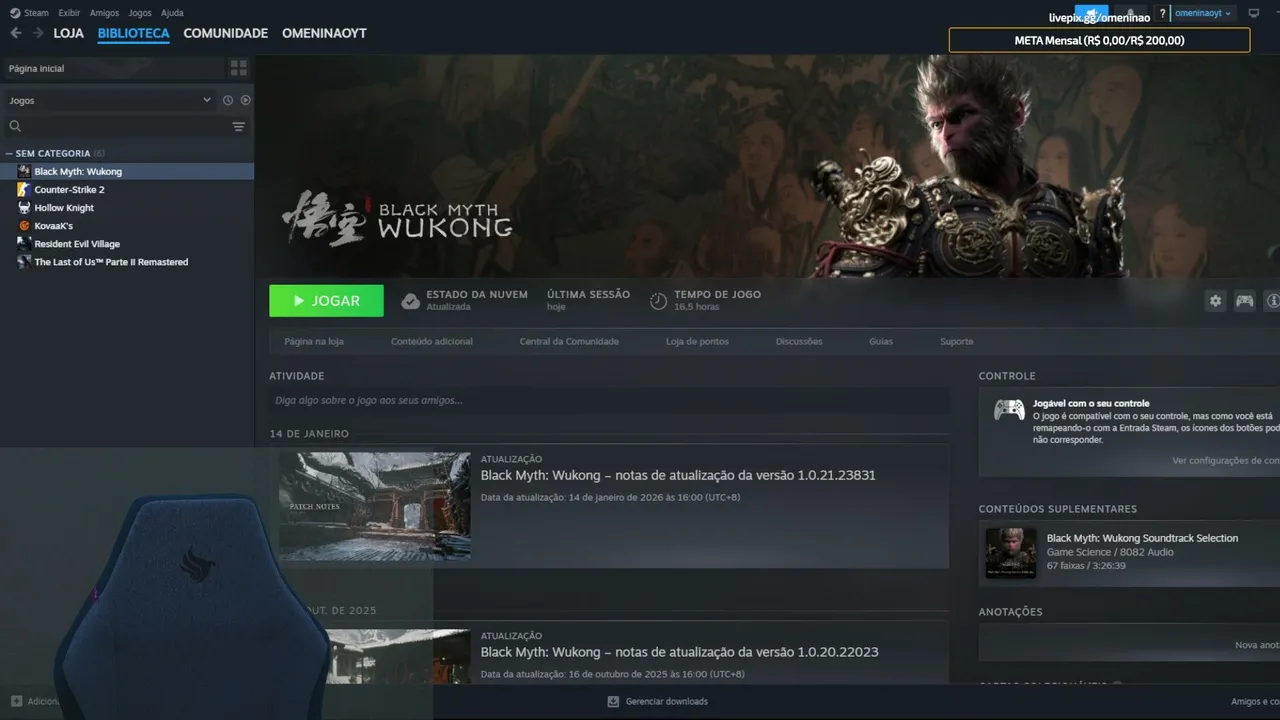Image resolution: width=1280 pixels, height=720 pixels.
Task: Click into the library search field
Action: tap(125, 127)
